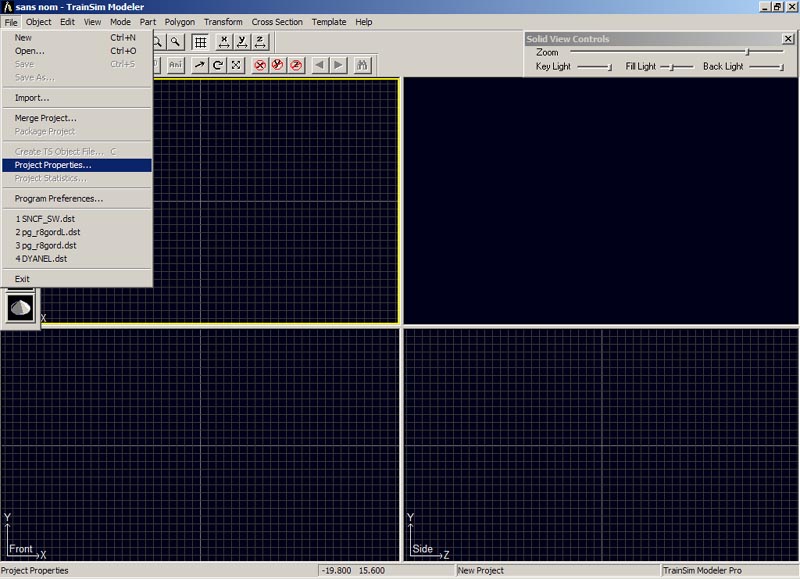Viewport: 800px width, 579px height.
Task: Click the X axis dimension icon
Action: click(224, 42)
